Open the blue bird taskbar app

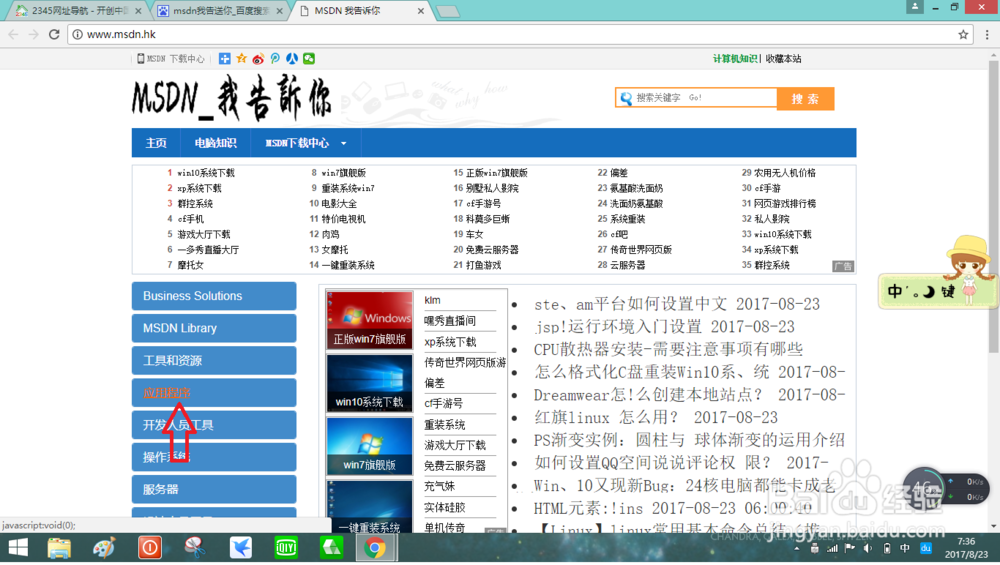240,548
